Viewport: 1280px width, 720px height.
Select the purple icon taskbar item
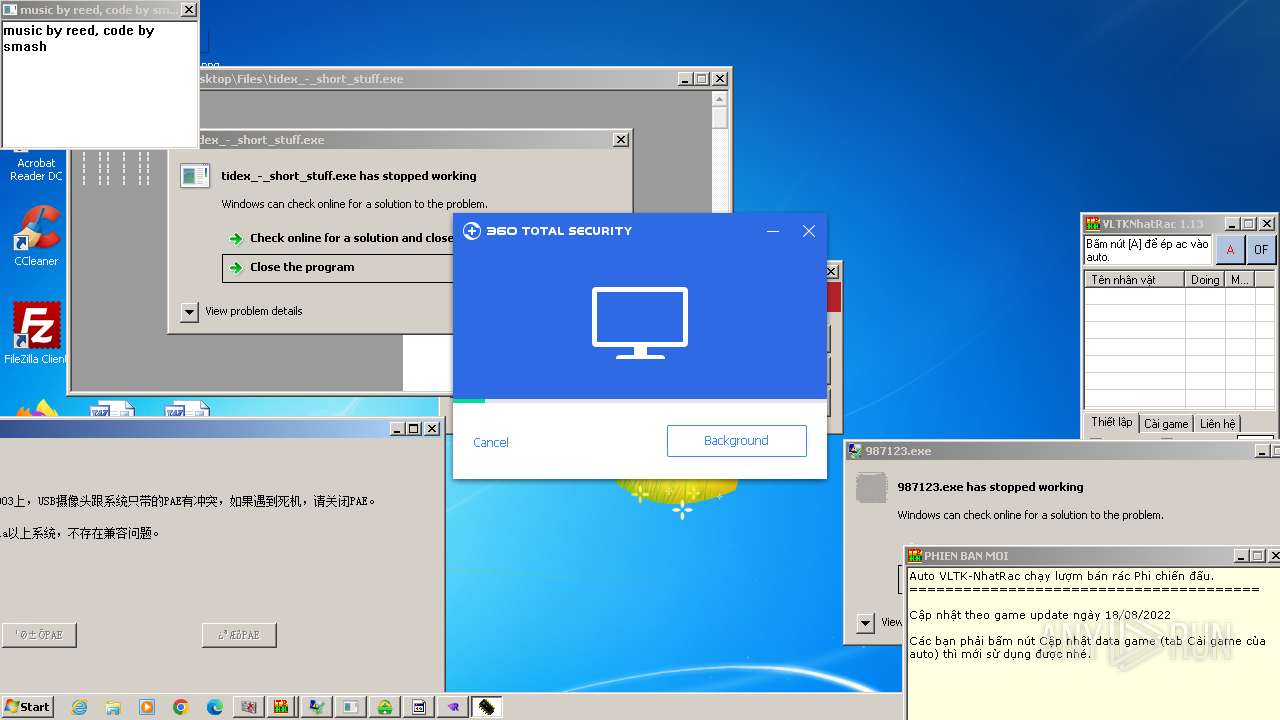(x=453, y=707)
